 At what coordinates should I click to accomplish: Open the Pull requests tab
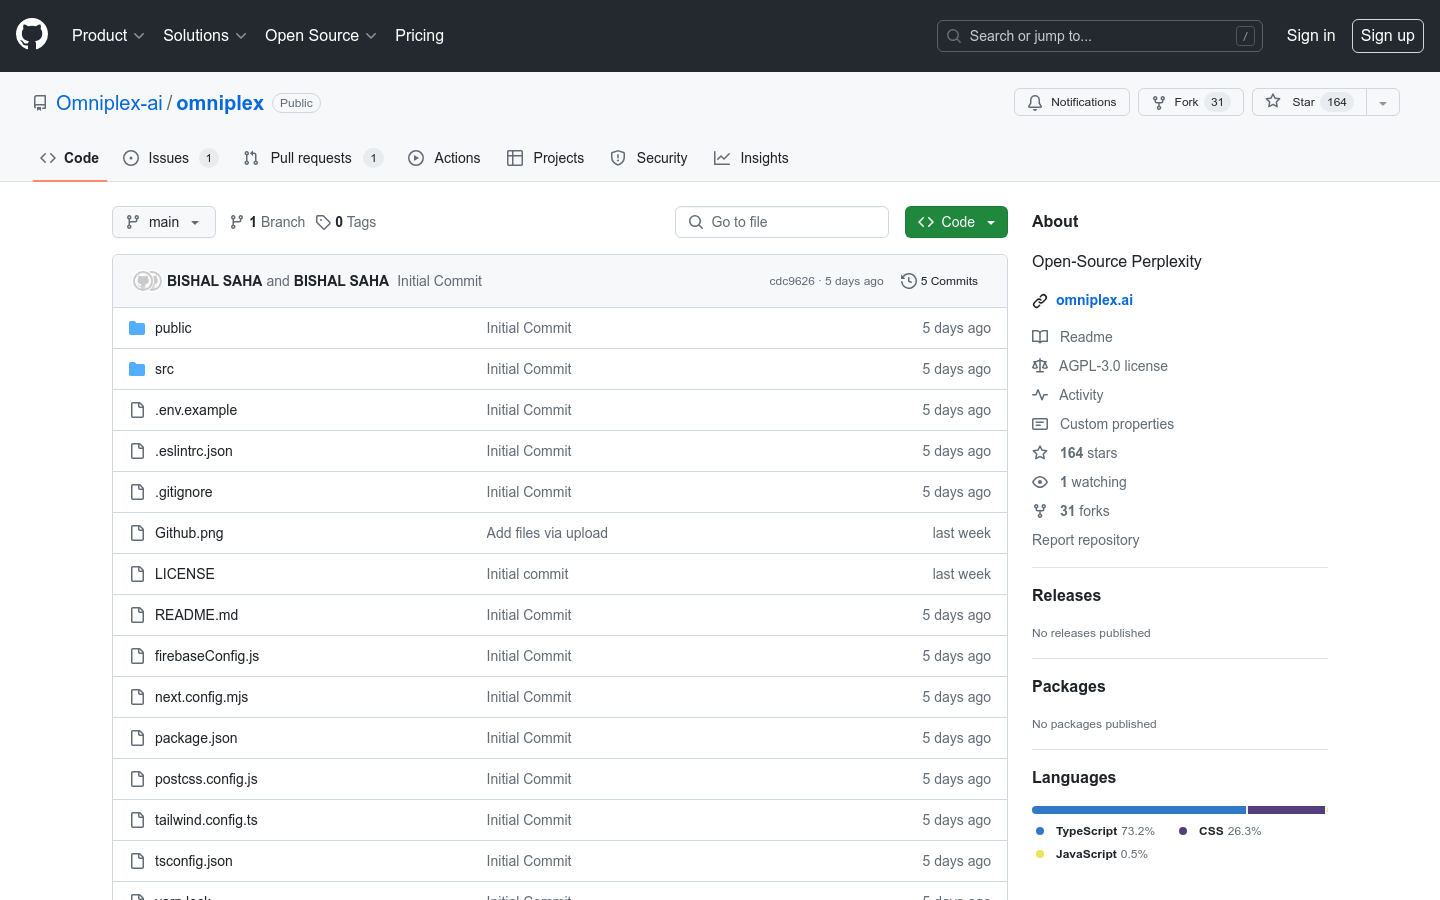[313, 158]
